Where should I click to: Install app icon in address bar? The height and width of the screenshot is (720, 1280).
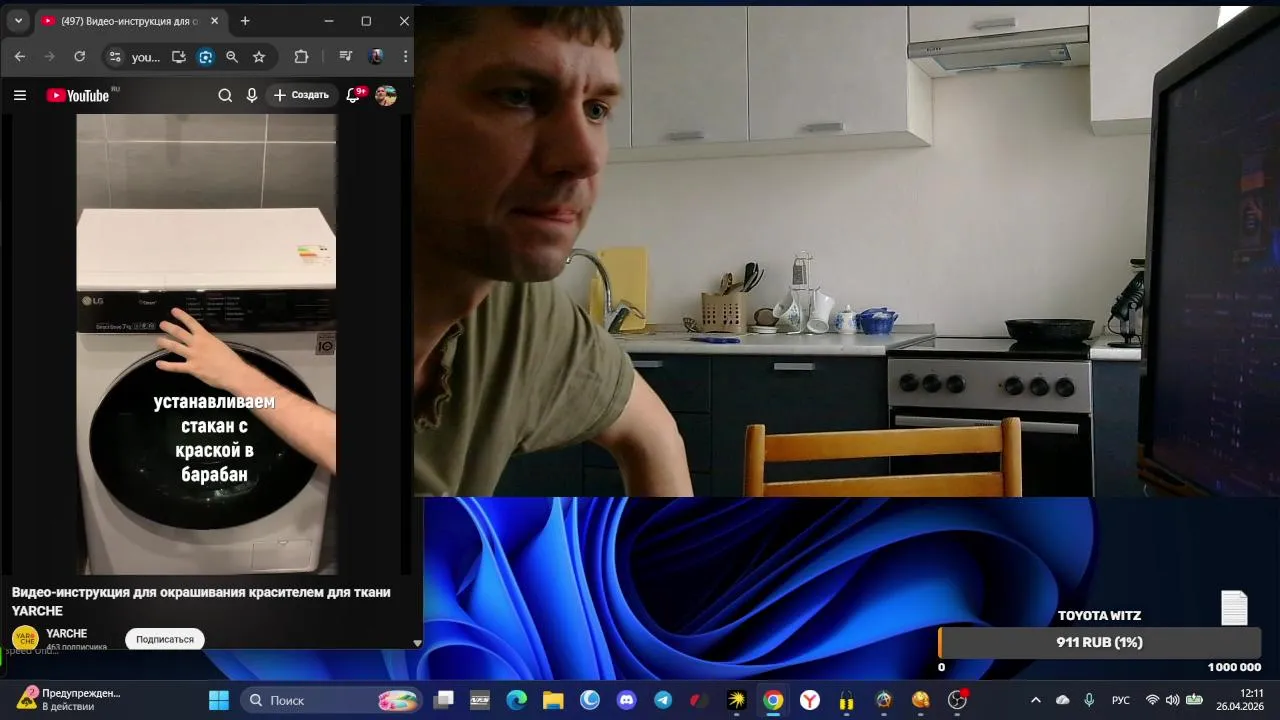point(179,57)
